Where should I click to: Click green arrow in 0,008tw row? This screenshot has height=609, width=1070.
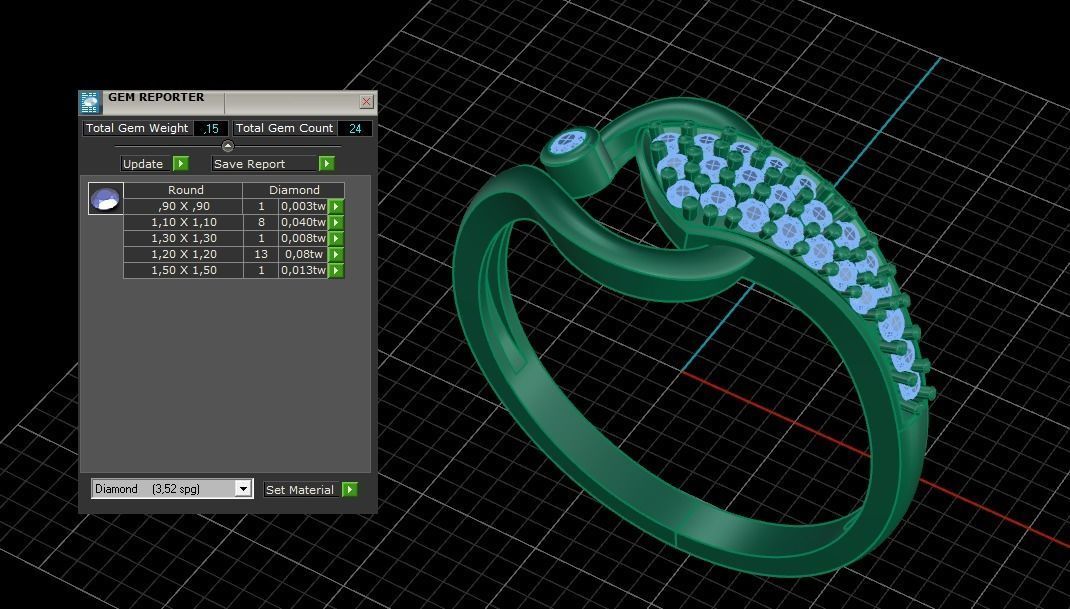click(336, 238)
